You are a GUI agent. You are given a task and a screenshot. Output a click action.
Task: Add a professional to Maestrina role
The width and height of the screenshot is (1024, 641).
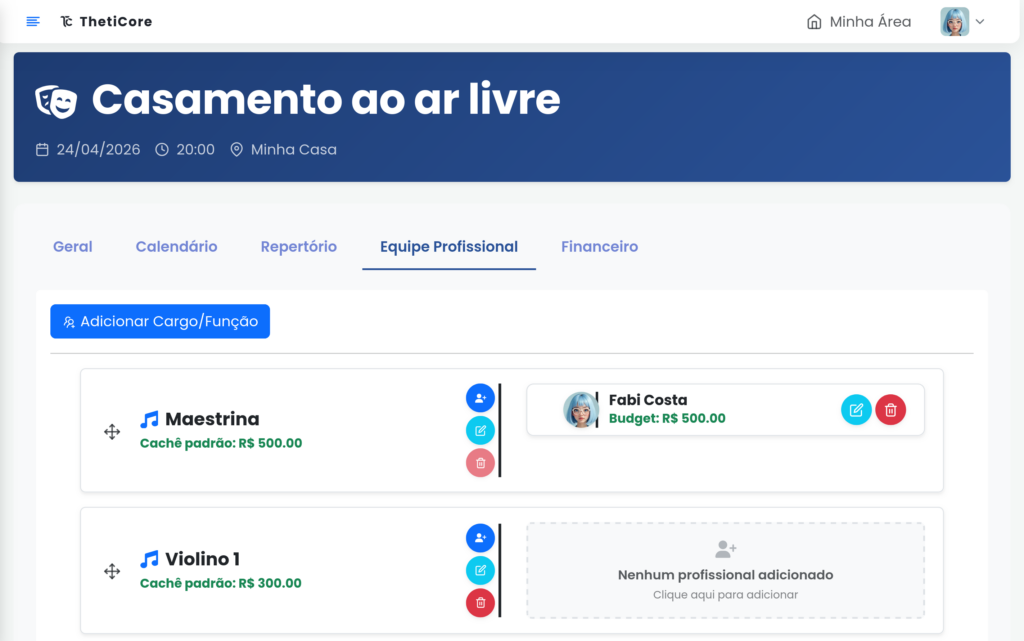pyautogui.click(x=480, y=398)
